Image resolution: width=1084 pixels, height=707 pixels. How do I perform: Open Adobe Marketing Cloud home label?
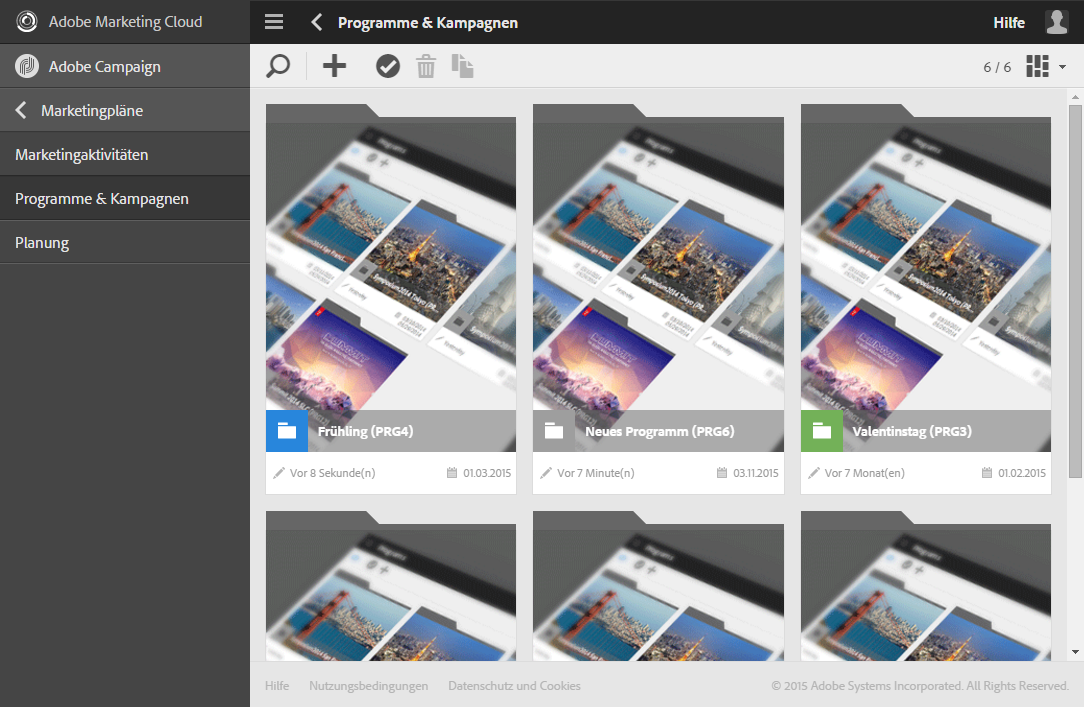125,21
